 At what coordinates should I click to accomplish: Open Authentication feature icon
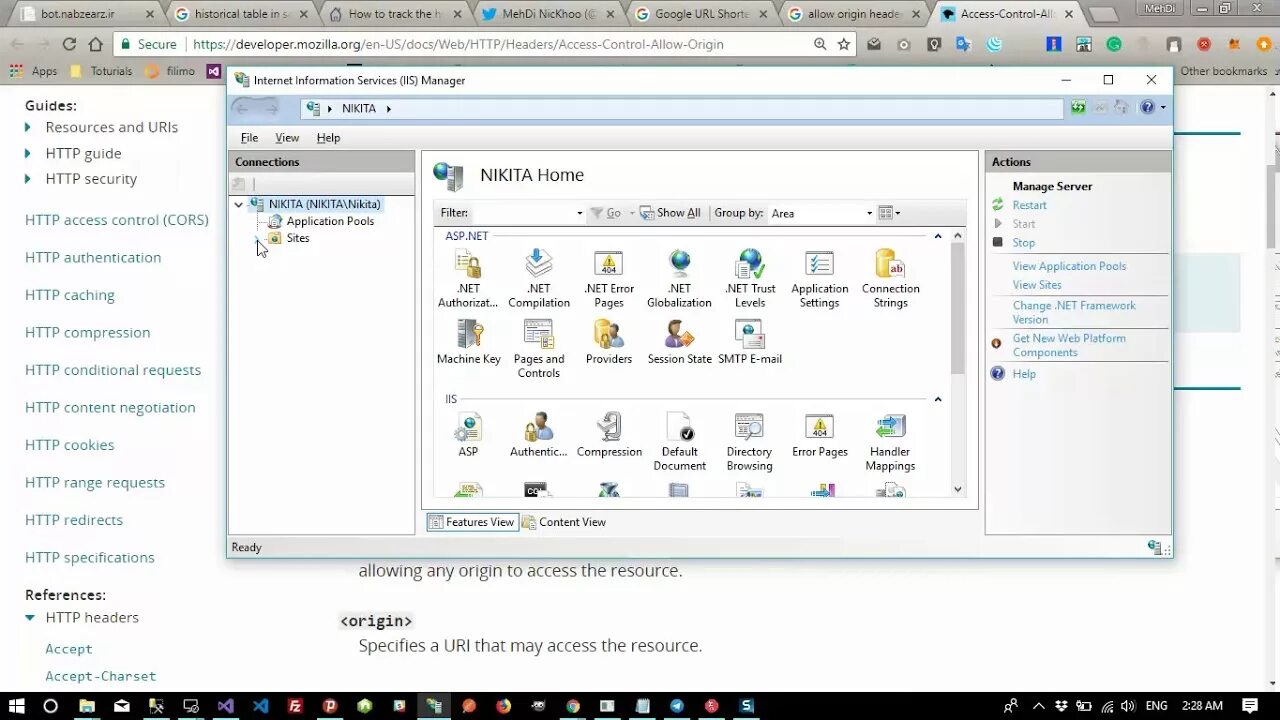(538, 435)
